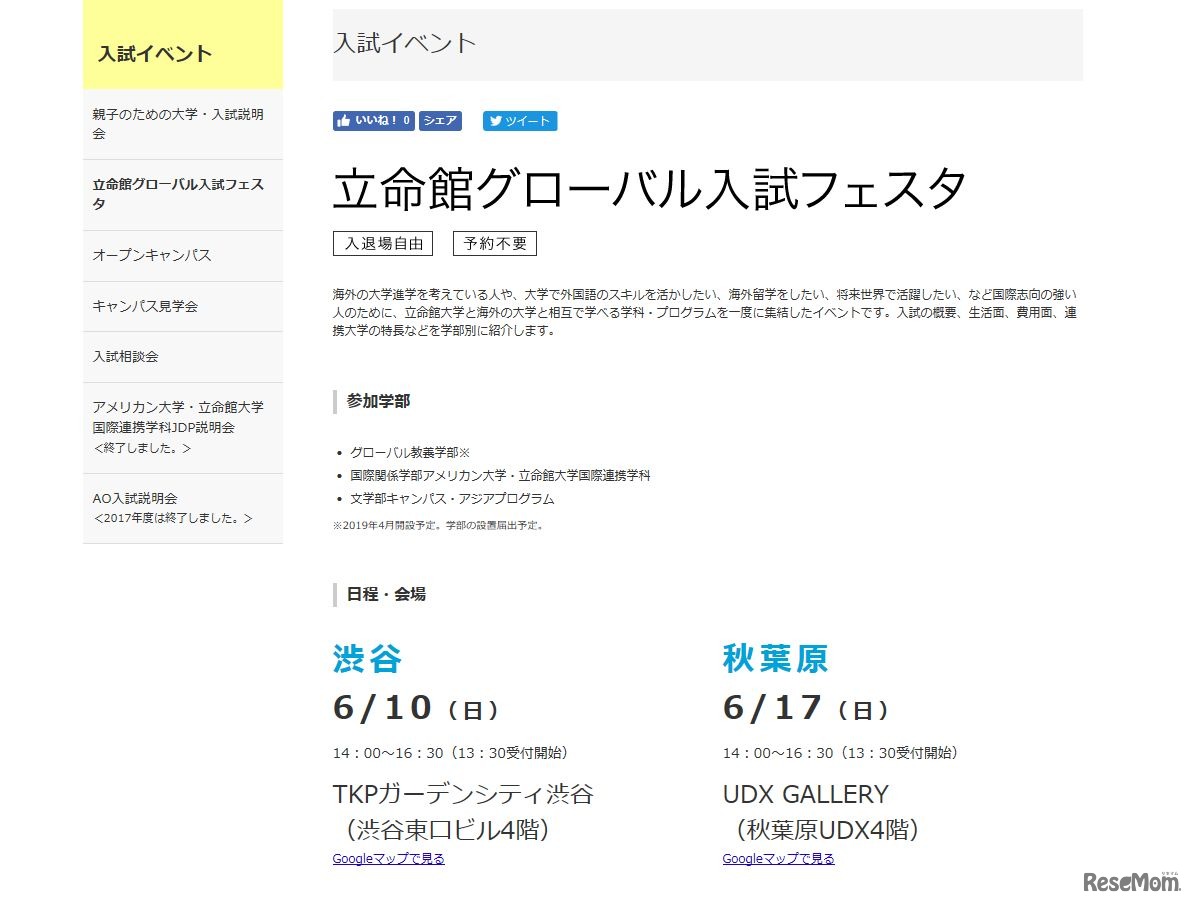Click the 文学部キャンパス・アジアプログラム list item
The image size is (1194, 905).
click(452, 499)
